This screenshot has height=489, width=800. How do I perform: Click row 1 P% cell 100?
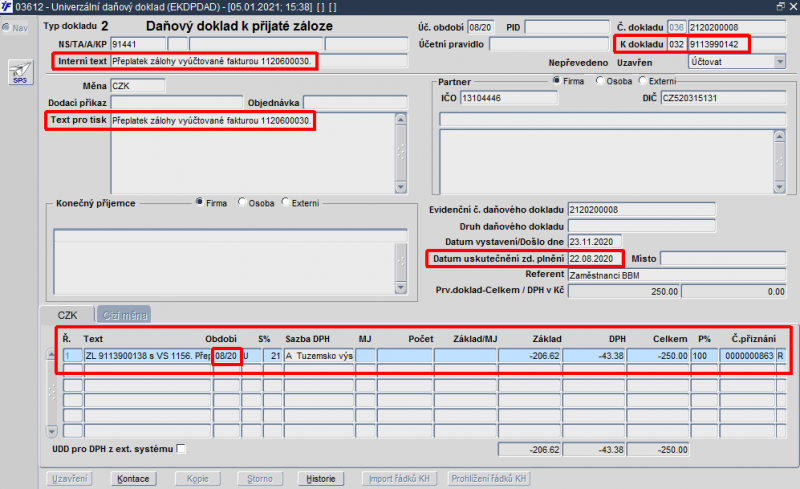tap(704, 355)
